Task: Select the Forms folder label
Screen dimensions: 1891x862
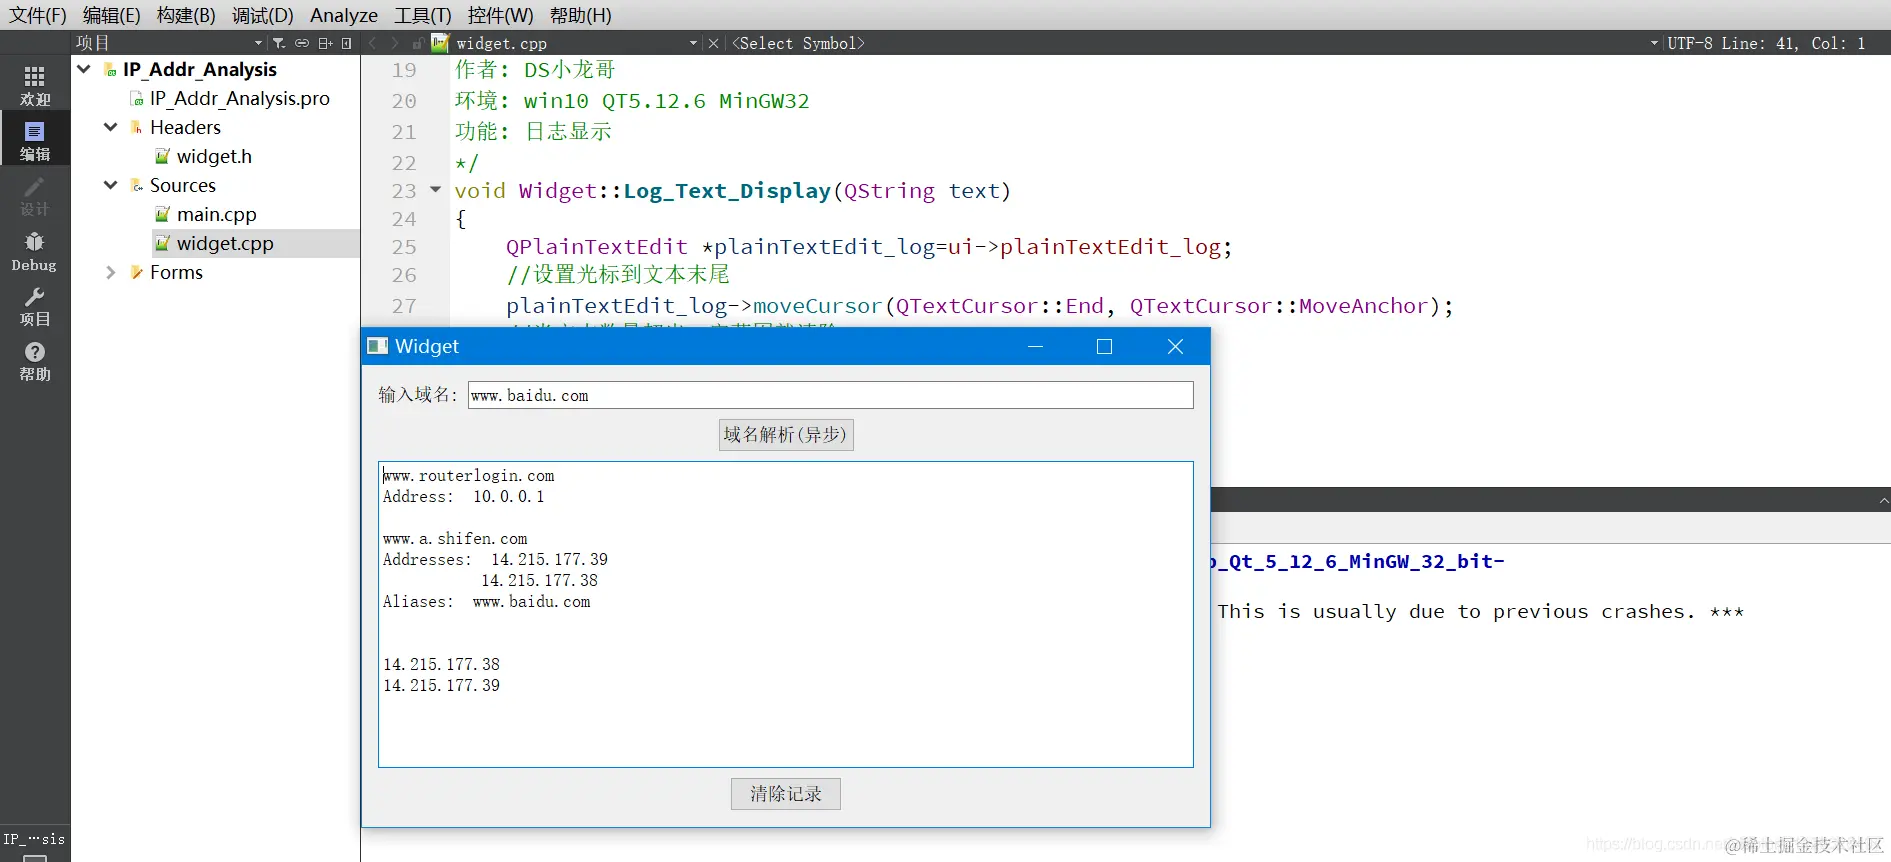Action: point(176,272)
